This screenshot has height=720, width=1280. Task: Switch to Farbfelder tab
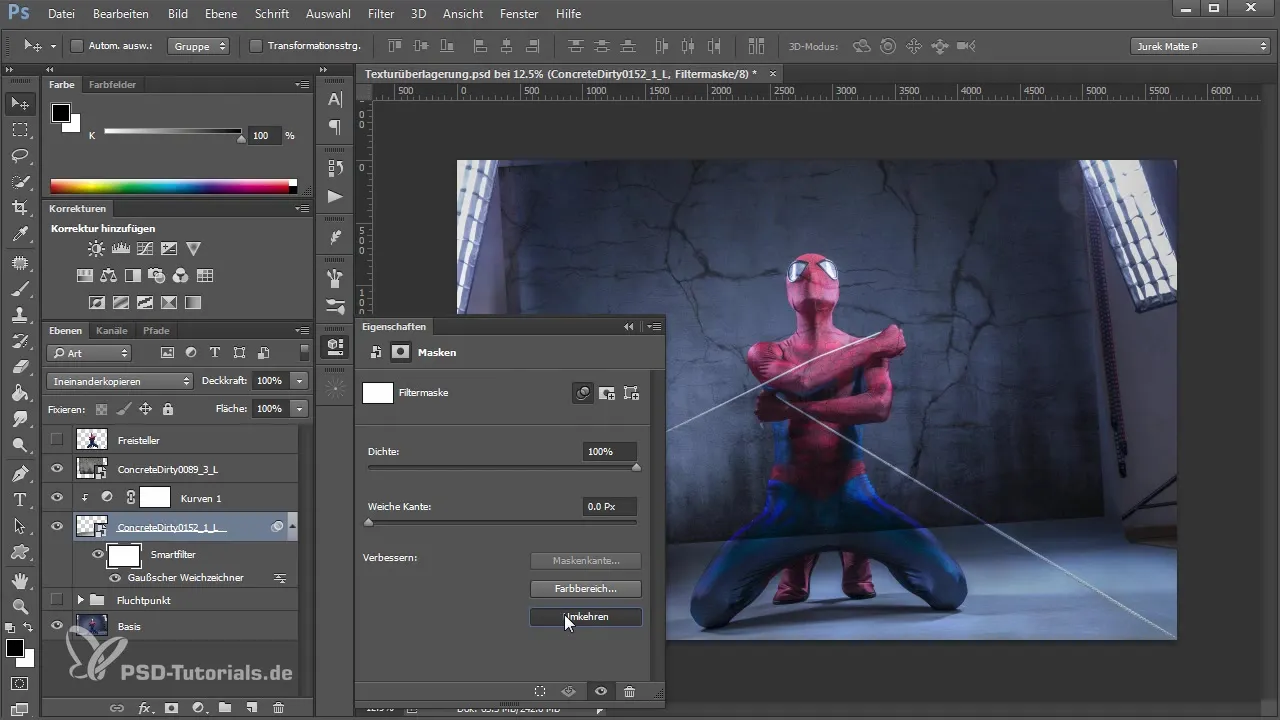pos(113,84)
